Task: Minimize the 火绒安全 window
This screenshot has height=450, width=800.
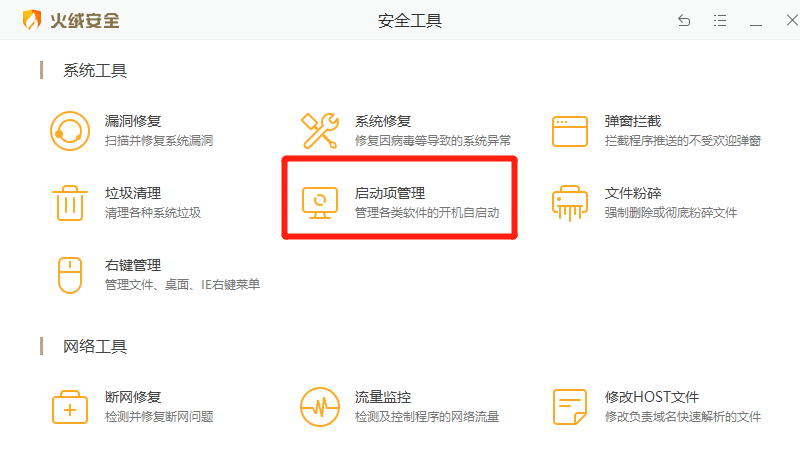Action: click(756, 21)
